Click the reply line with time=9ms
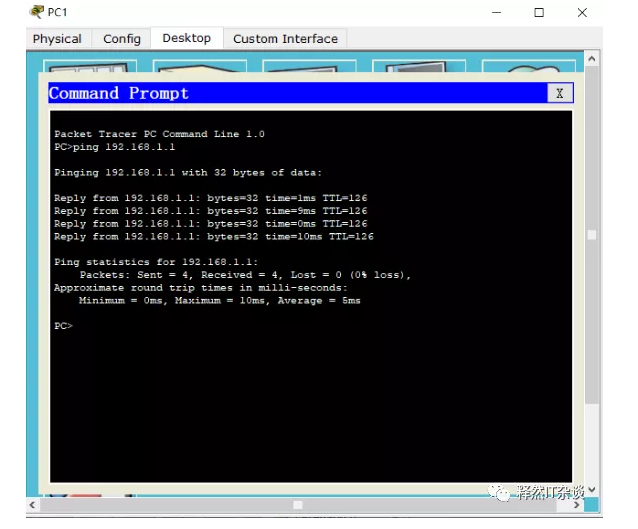The width and height of the screenshot is (638, 529). [x=211, y=211]
